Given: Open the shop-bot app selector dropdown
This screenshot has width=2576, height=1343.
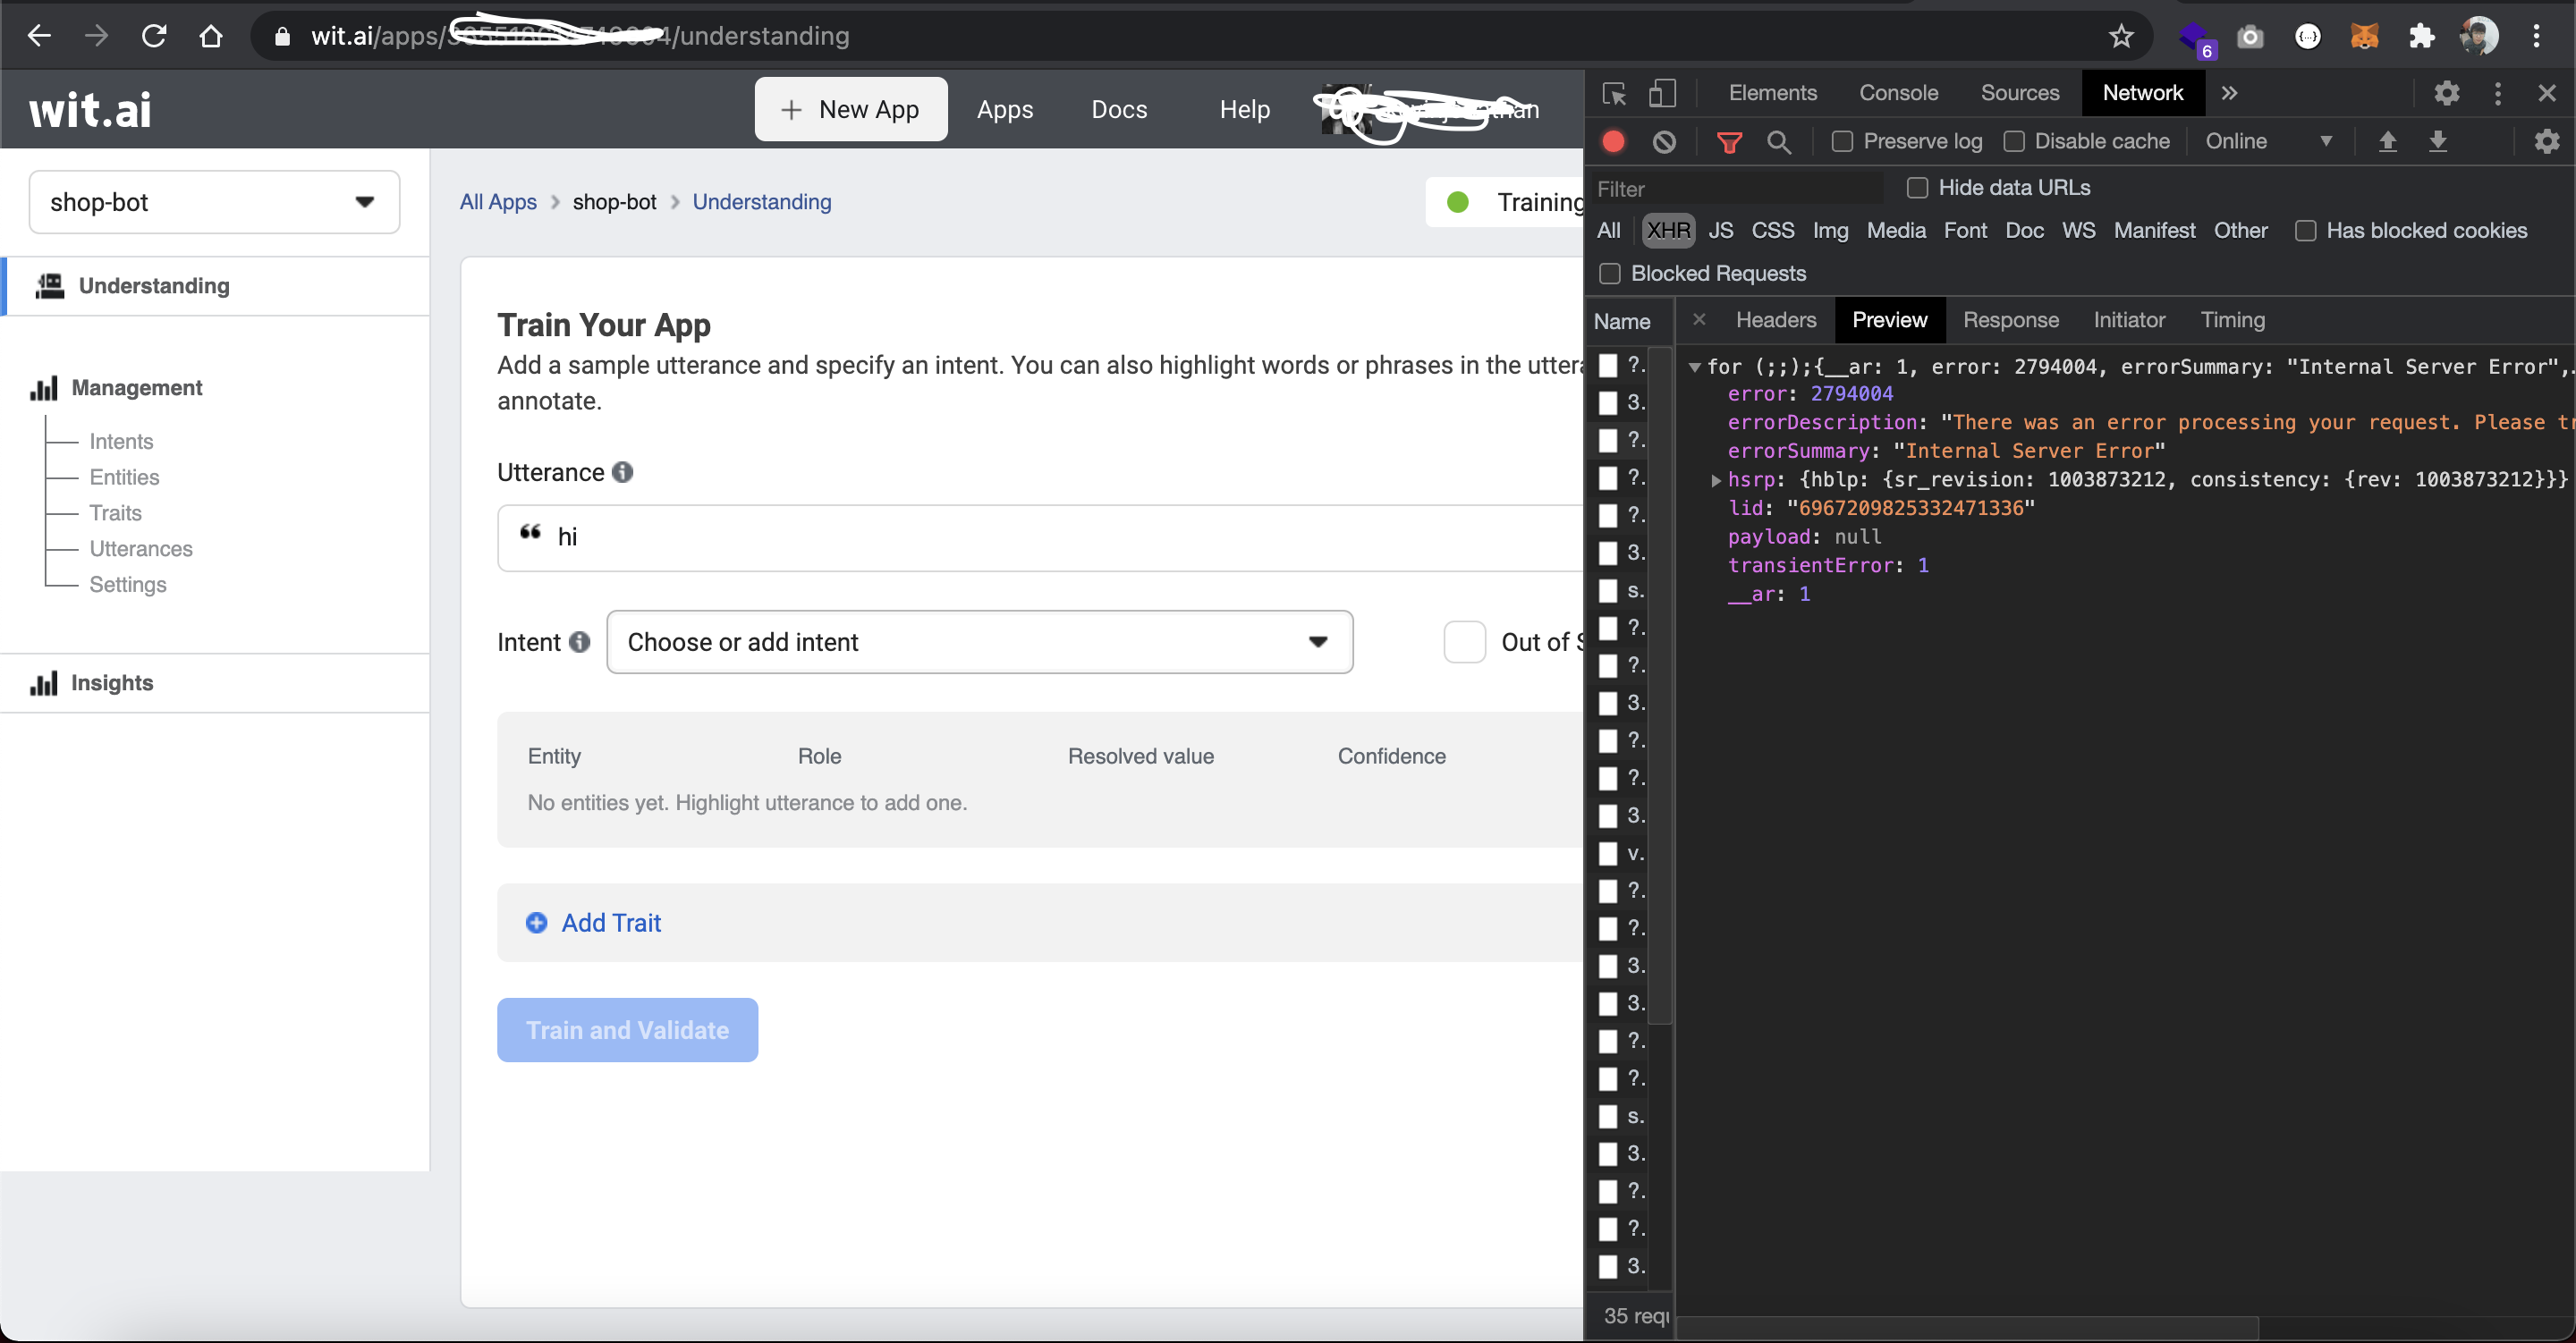Looking at the screenshot, I should pyautogui.click(x=365, y=201).
